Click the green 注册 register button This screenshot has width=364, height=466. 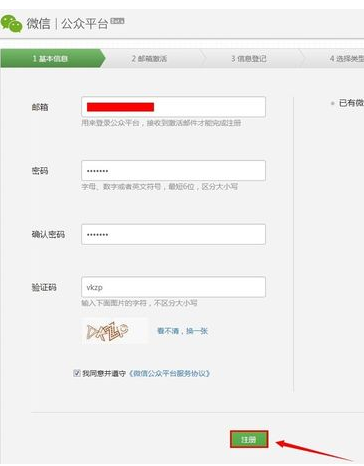coord(249,439)
